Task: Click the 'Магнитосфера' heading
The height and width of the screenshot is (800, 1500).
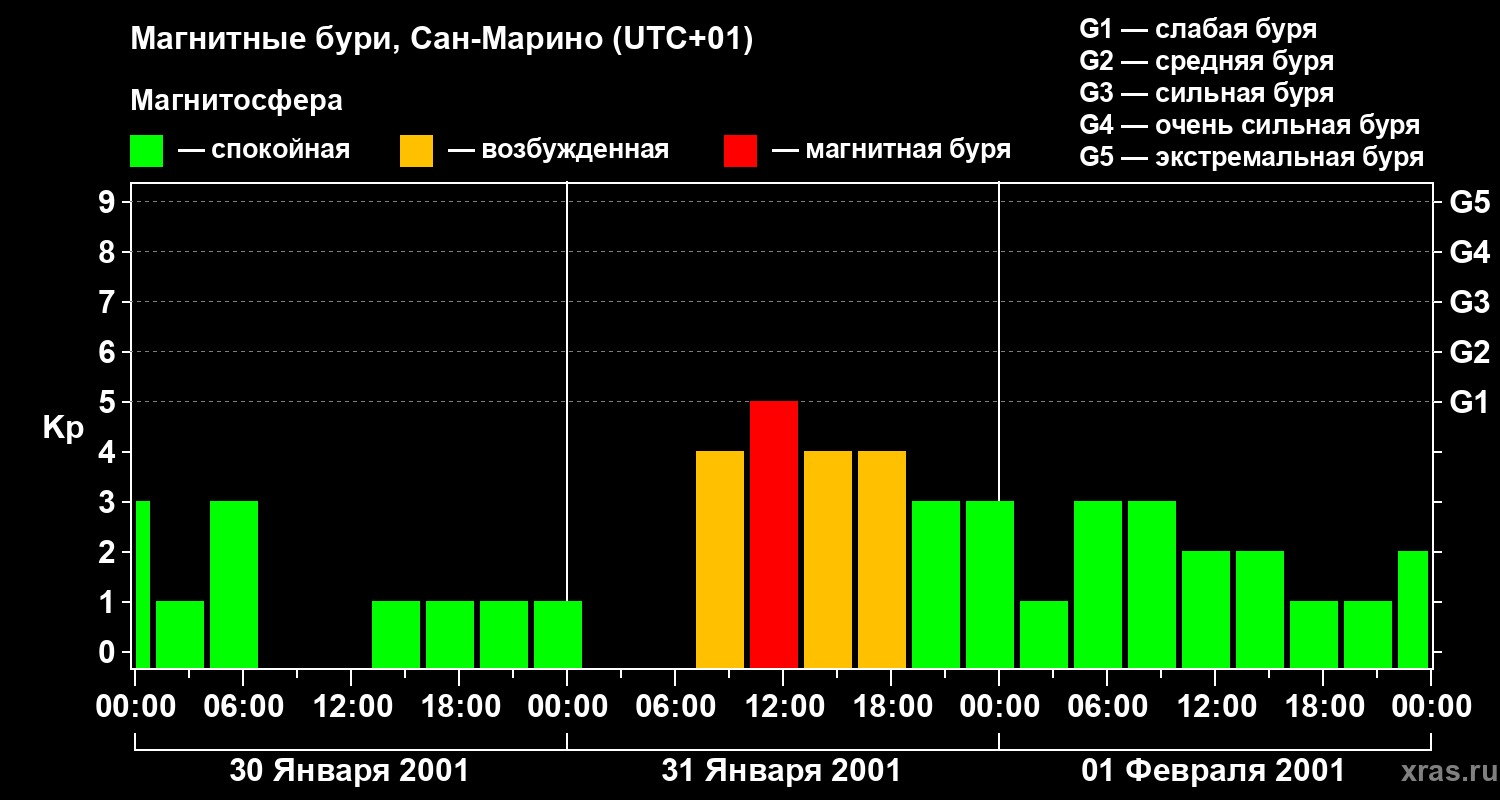Action: 236,100
